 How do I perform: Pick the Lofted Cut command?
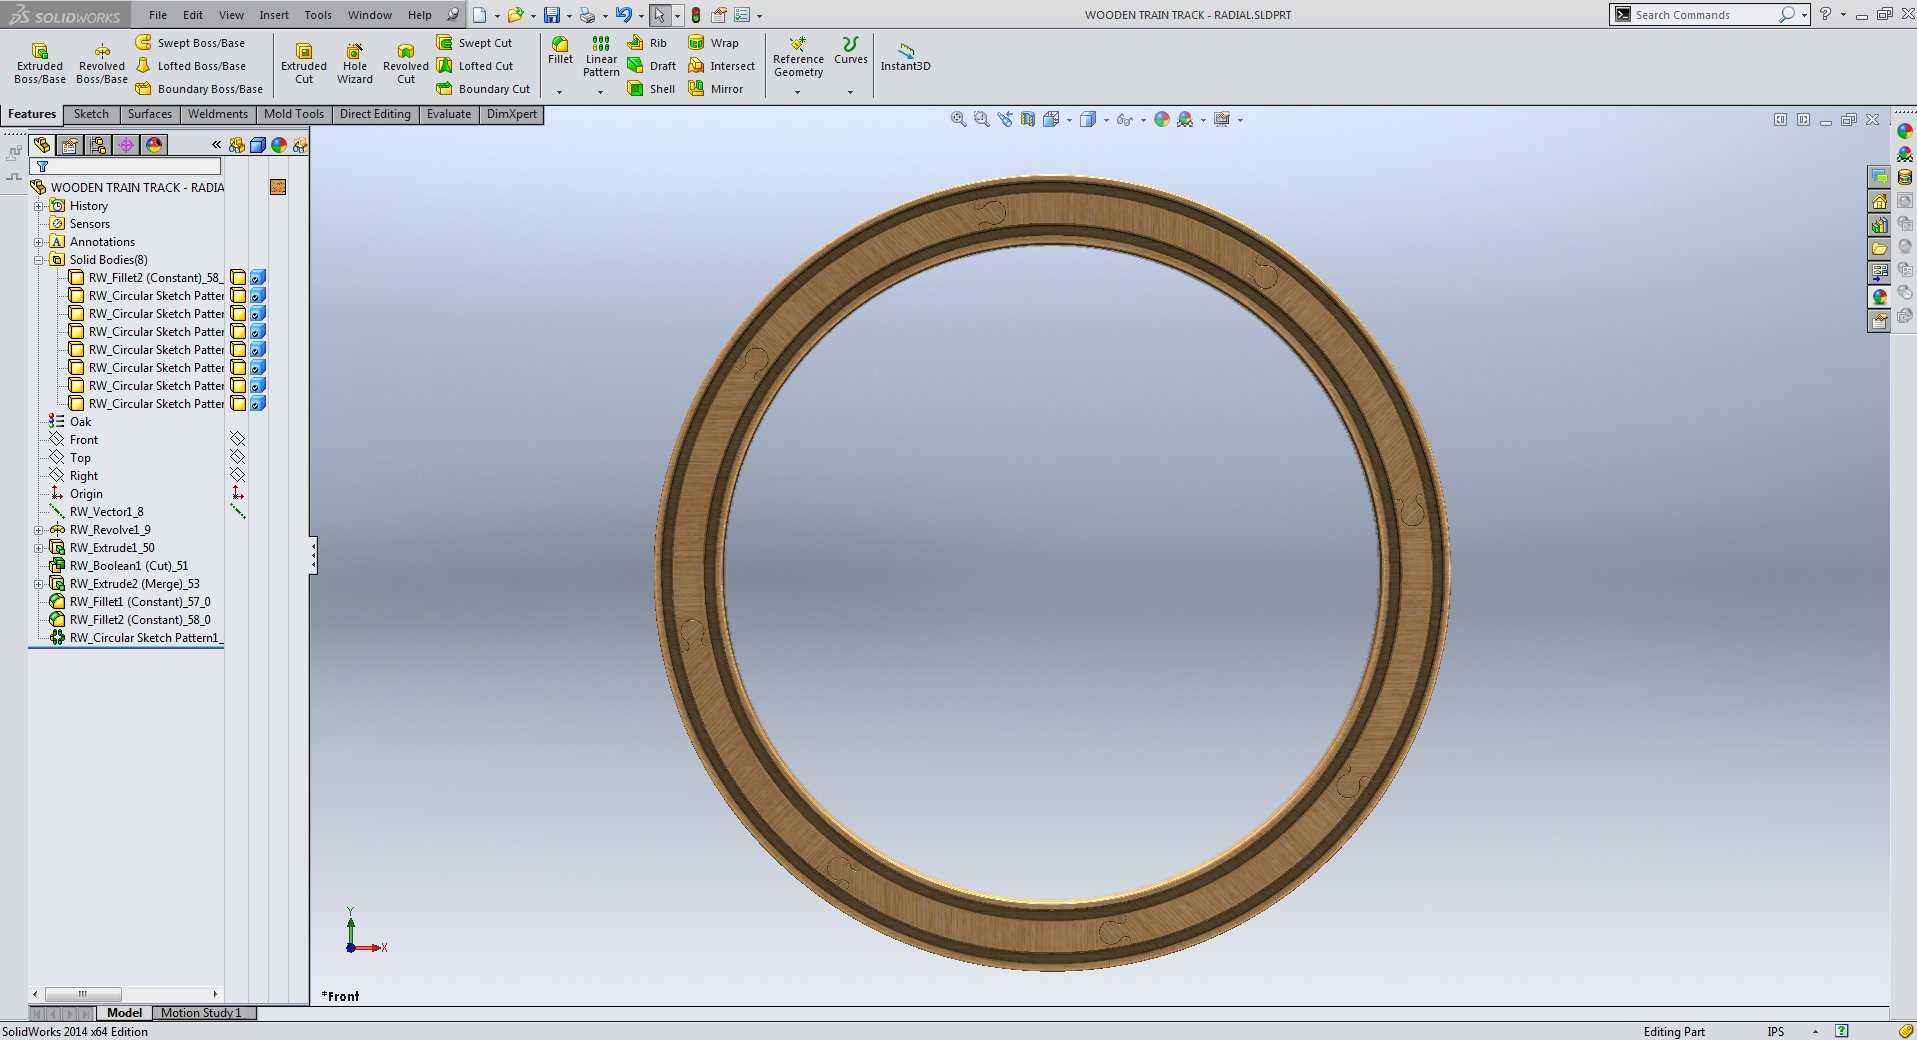pos(475,66)
